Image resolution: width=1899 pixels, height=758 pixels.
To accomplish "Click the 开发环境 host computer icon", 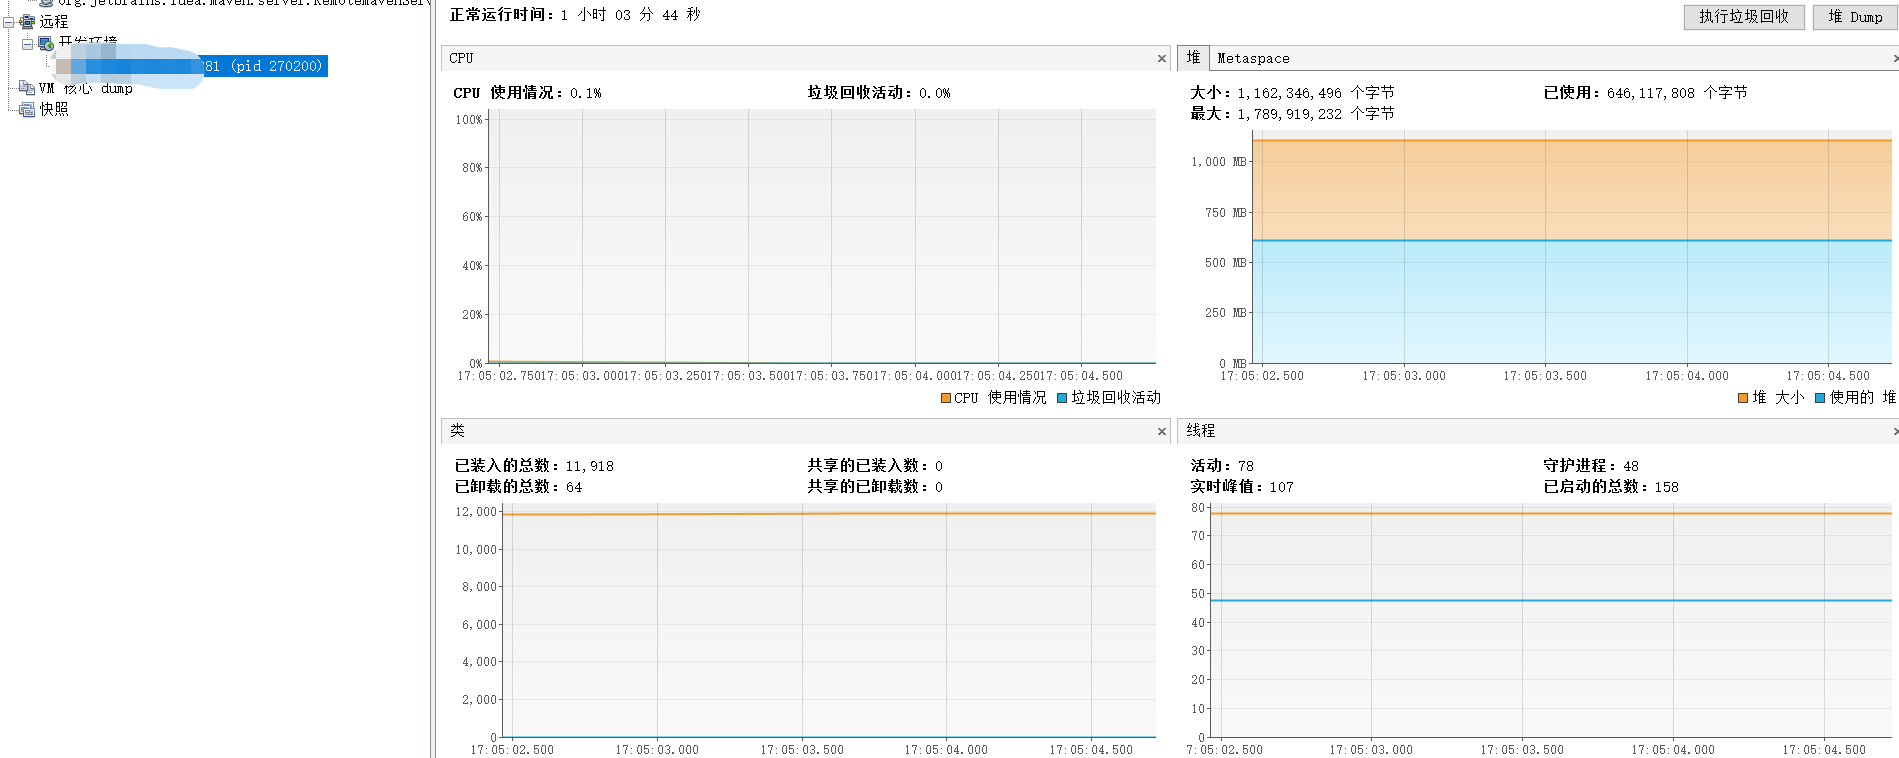I will point(46,43).
